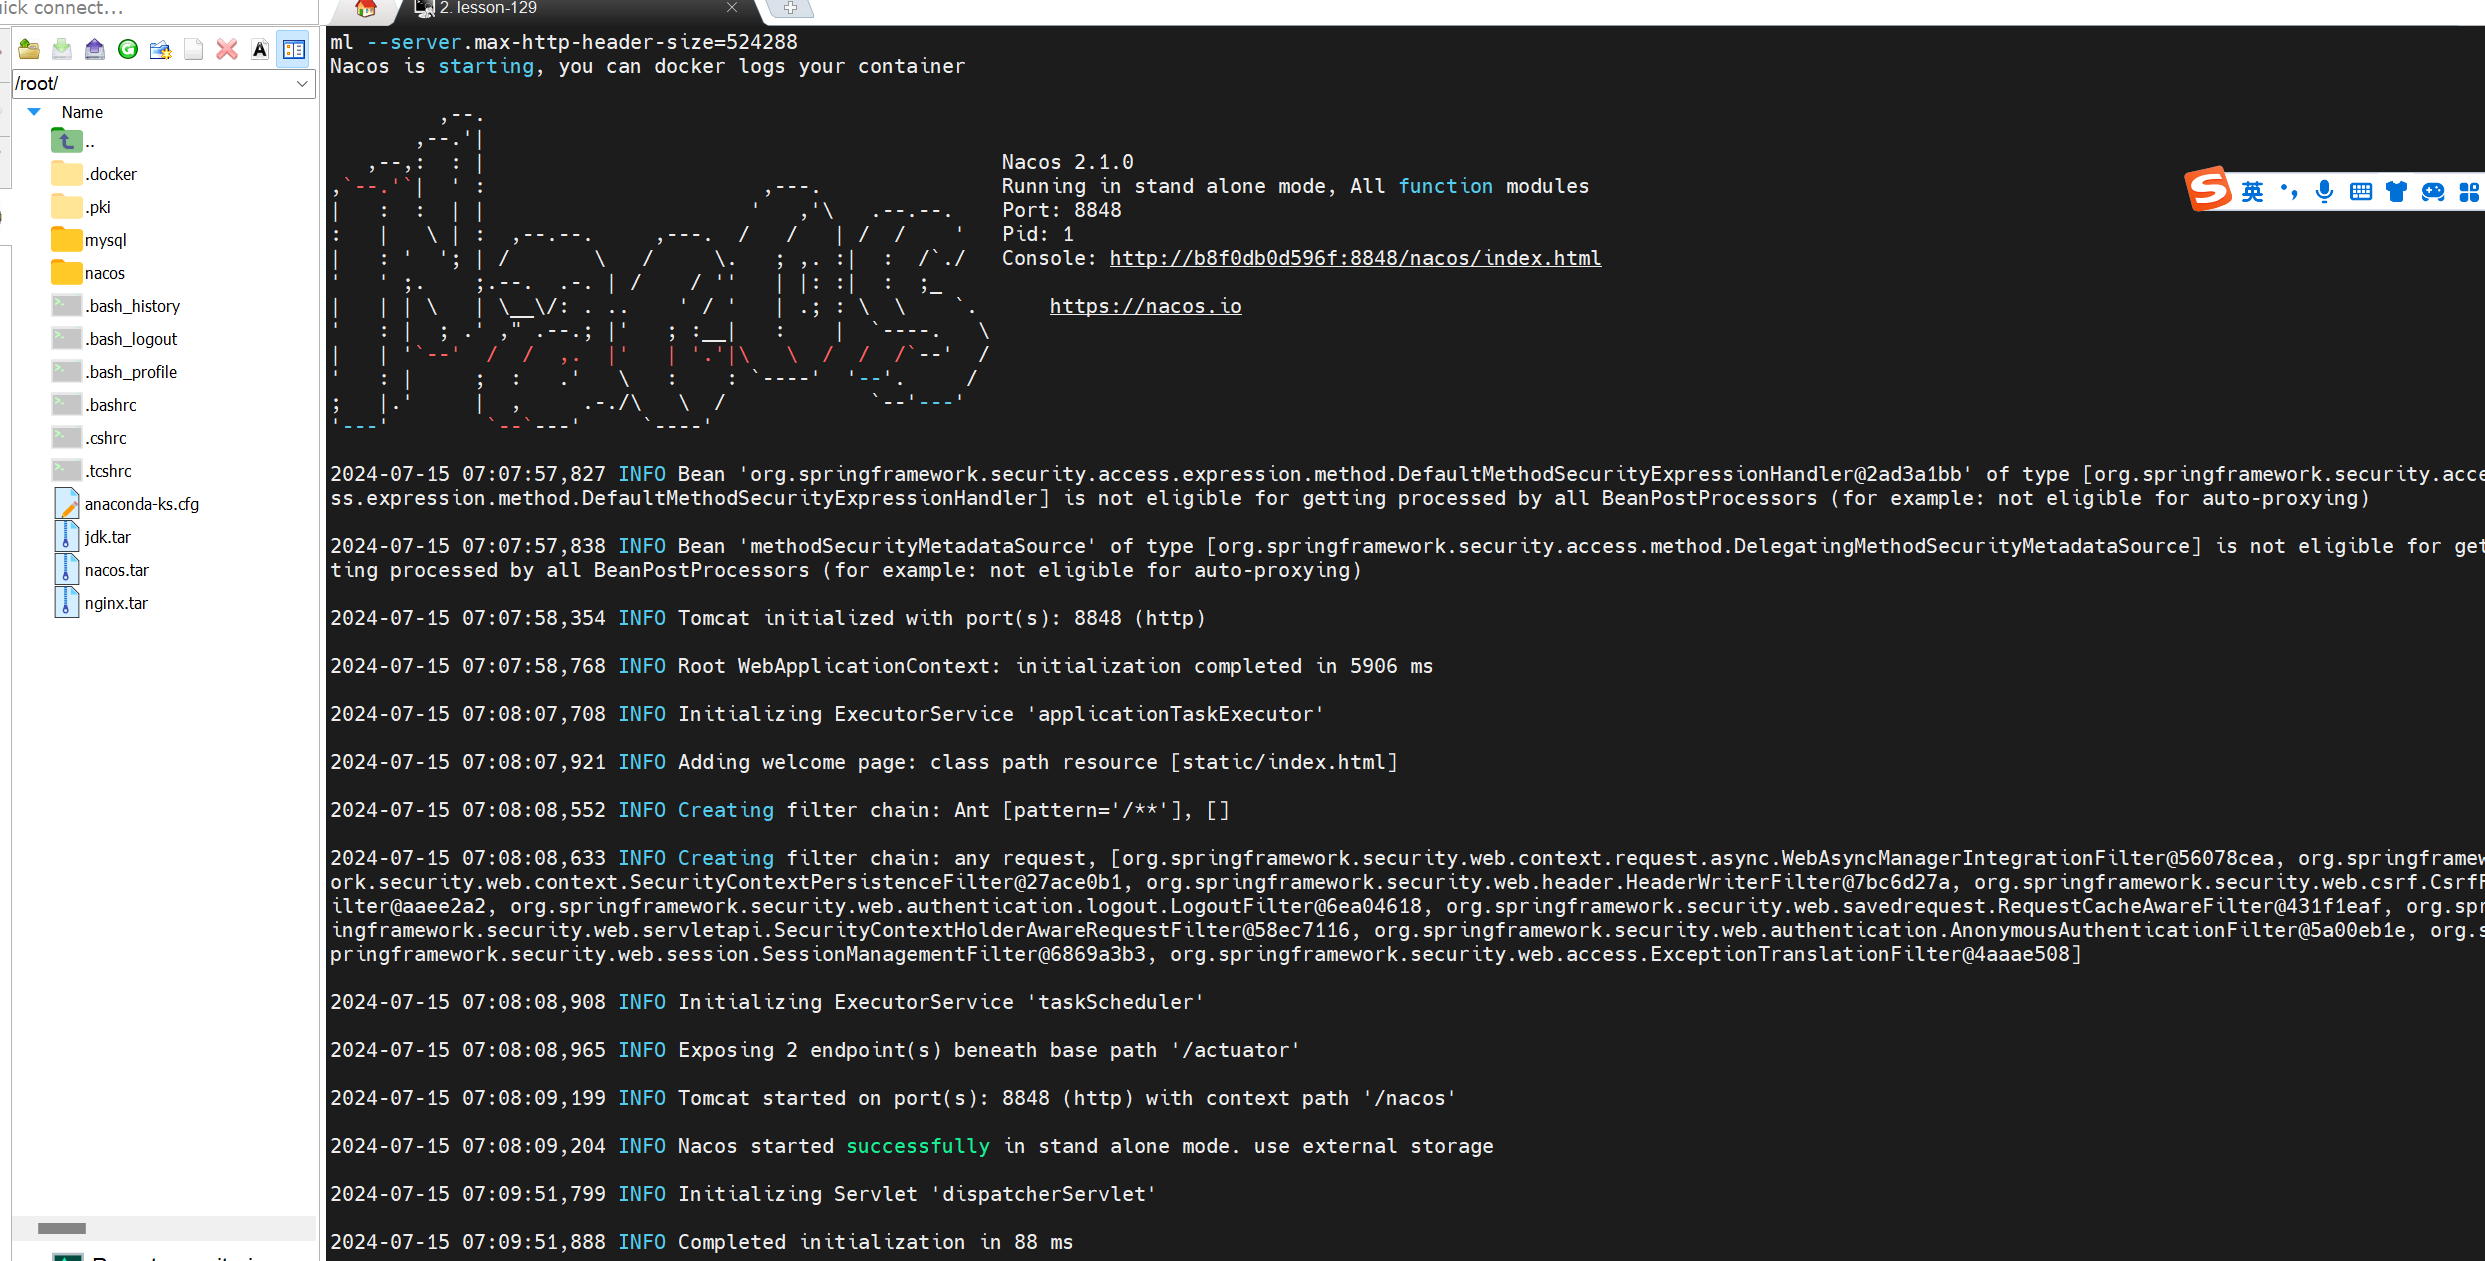The width and height of the screenshot is (2485, 1261).
Task: Toggle Sogou punctuation mode
Action: [x=2289, y=191]
